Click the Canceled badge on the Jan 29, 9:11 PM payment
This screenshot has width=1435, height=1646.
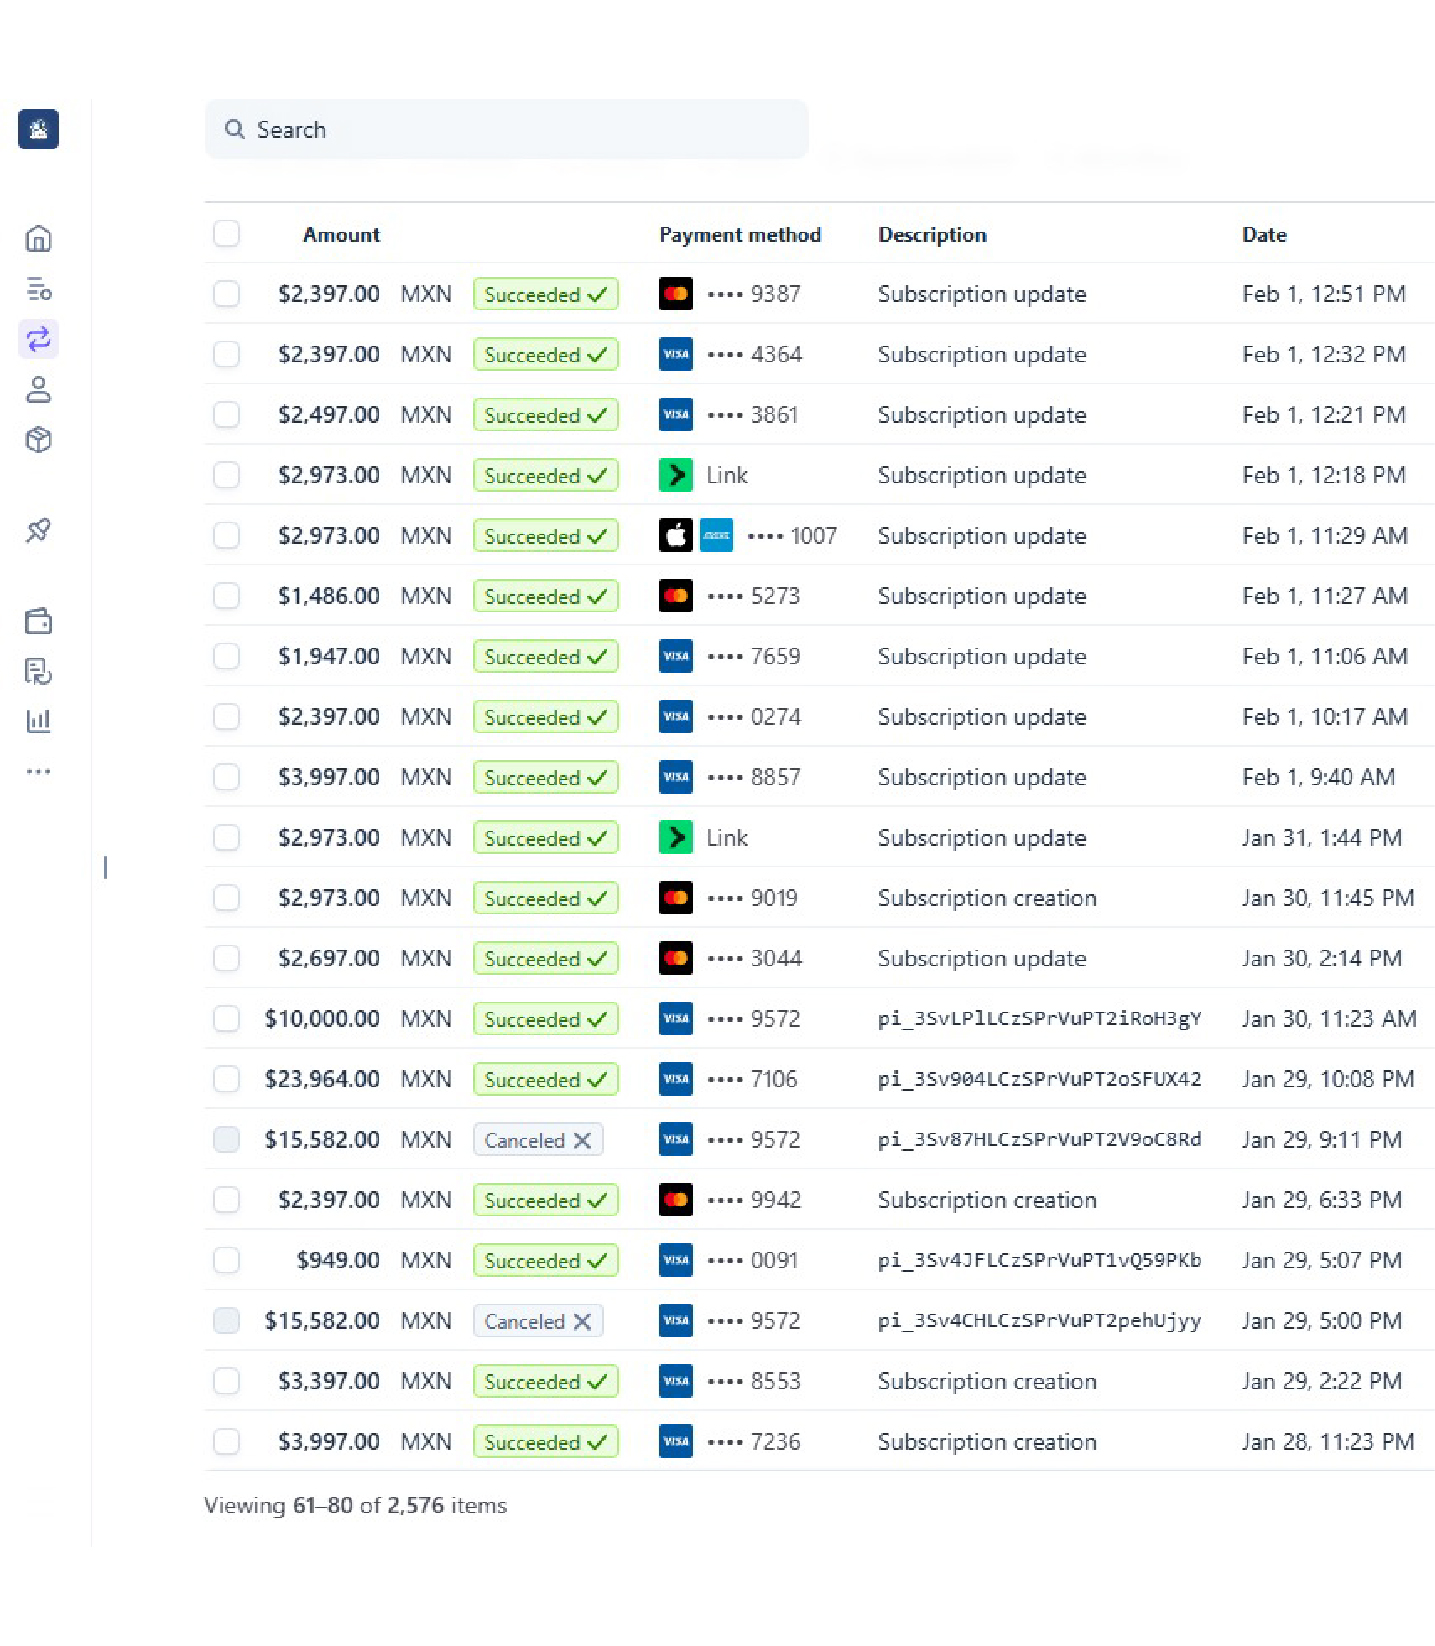(x=538, y=1140)
